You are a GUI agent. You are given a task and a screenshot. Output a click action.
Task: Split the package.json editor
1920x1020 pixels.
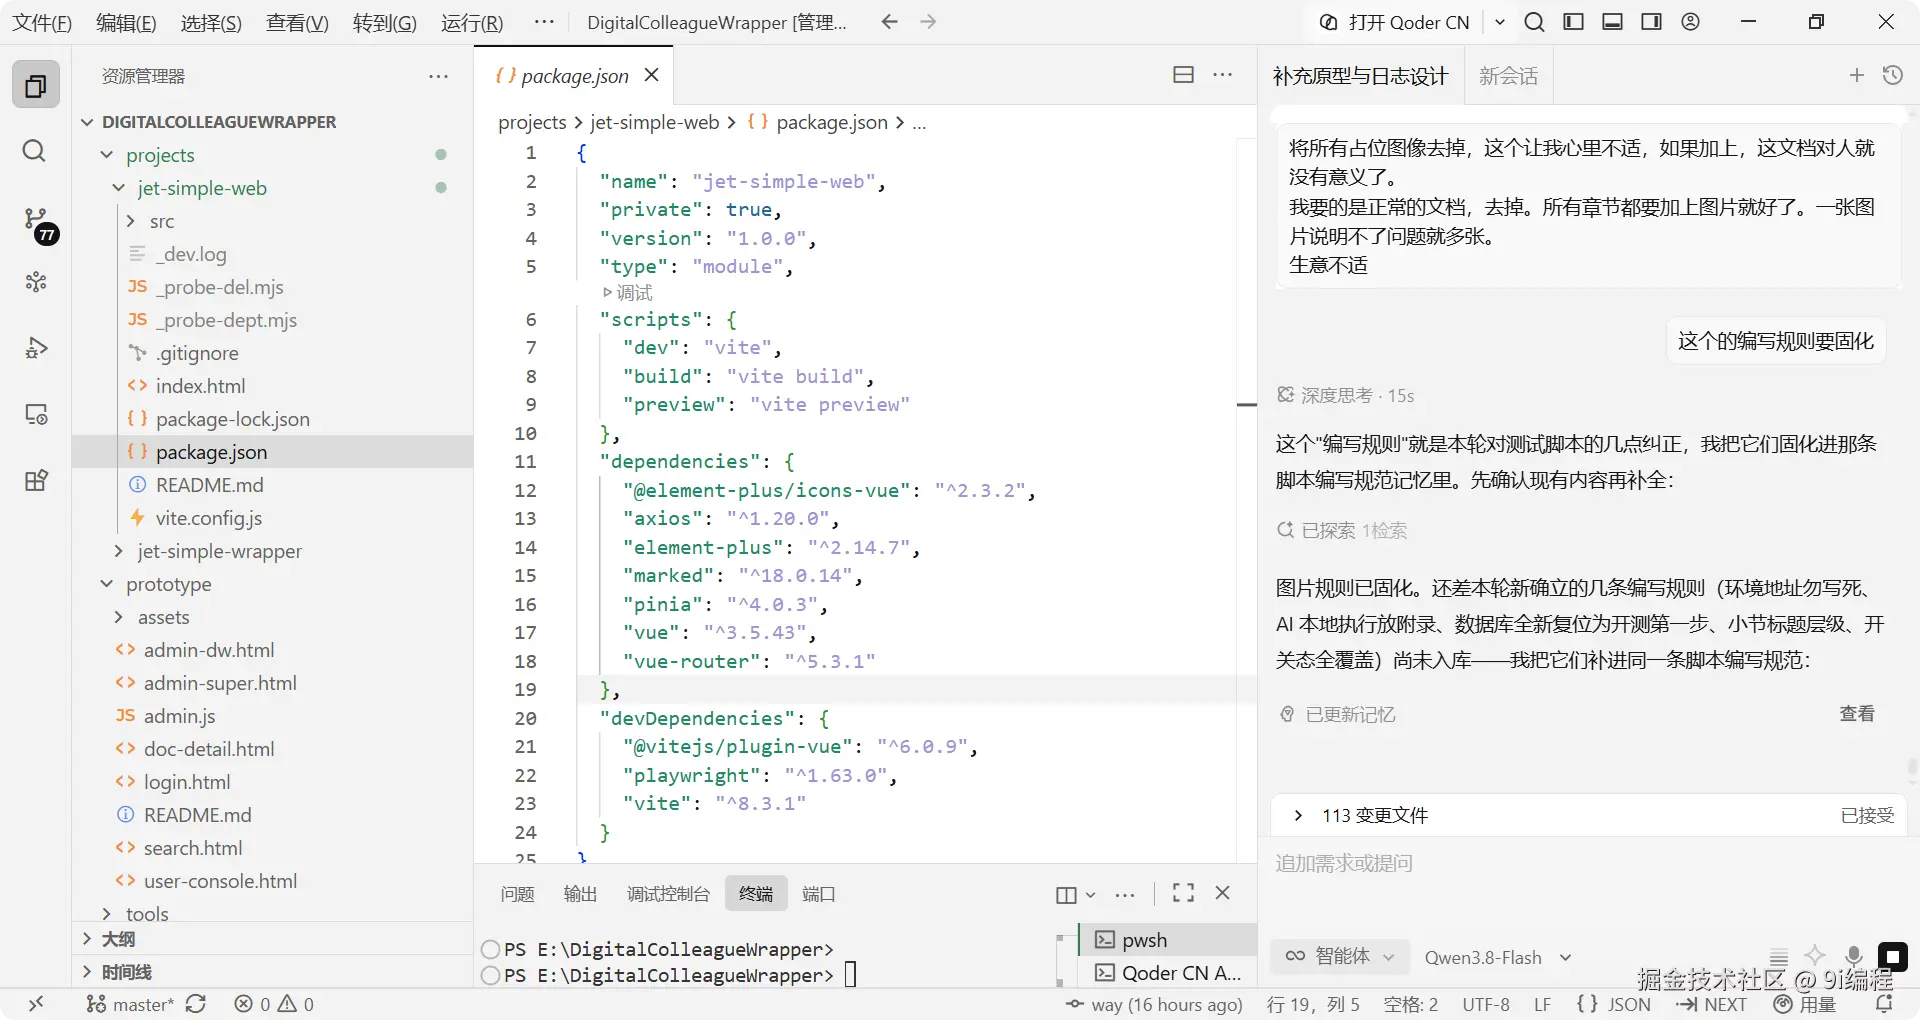(1183, 75)
